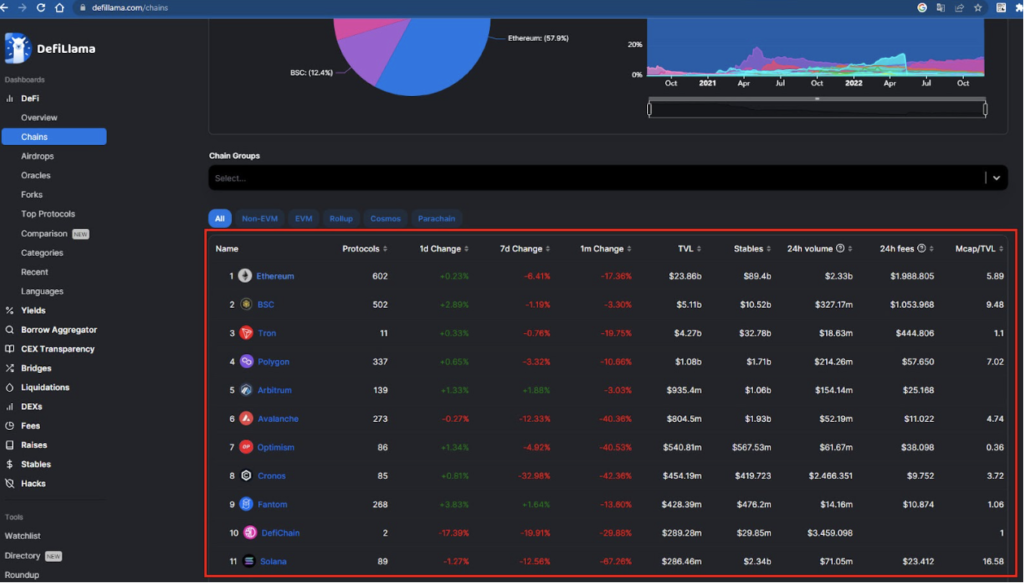Open Bridges via its shuffle icon
This screenshot has width=1024, height=583.
(9, 368)
